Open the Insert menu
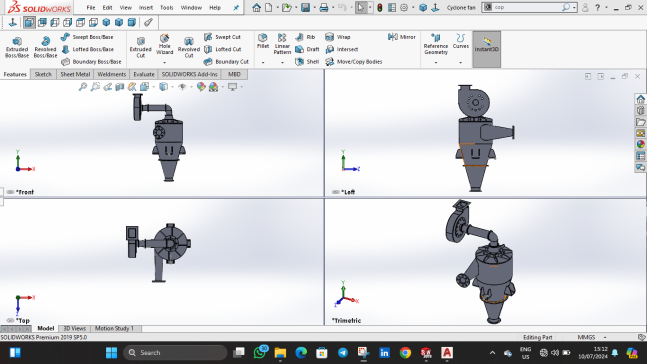The width and height of the screenshot is (647, 364). [146, 7]
